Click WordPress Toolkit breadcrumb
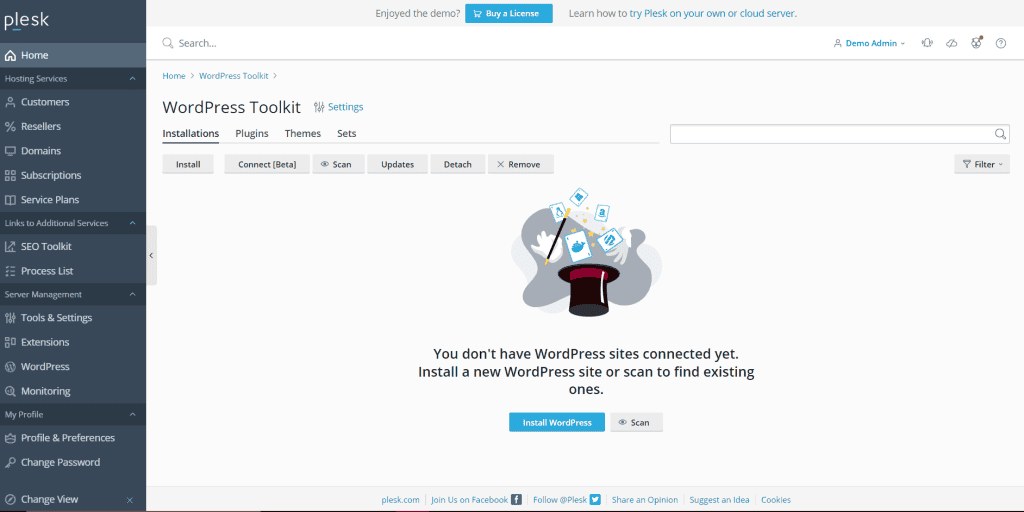1024x512 pixels. (234, 76)
